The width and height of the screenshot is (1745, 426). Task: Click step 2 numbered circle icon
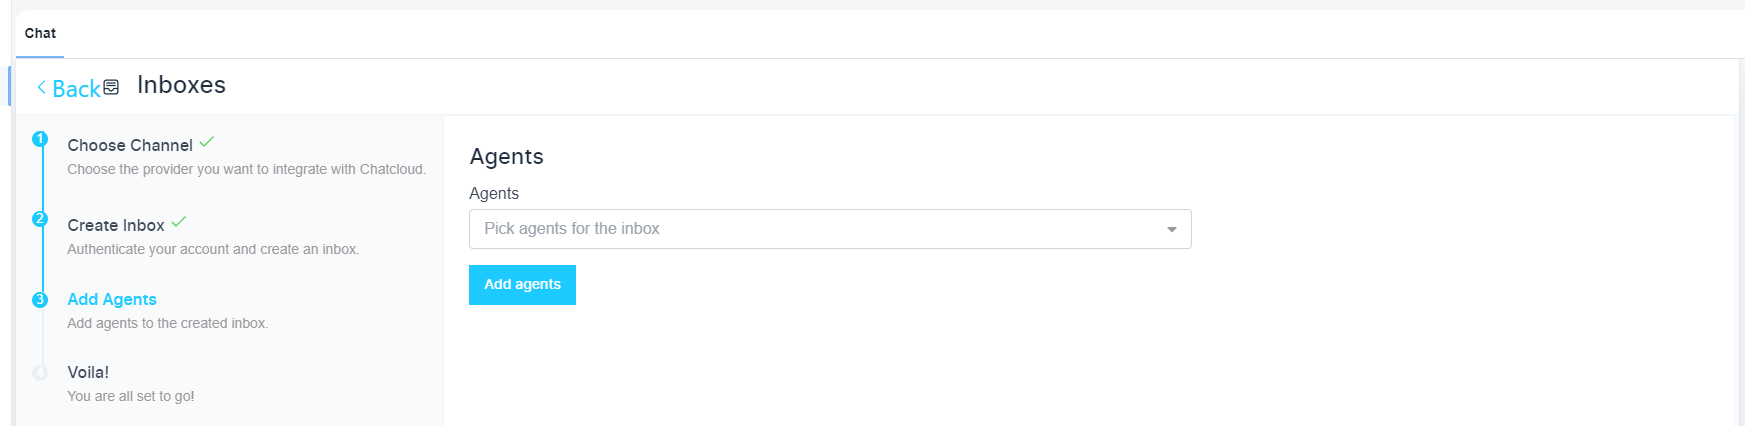[x=40, y=219]
